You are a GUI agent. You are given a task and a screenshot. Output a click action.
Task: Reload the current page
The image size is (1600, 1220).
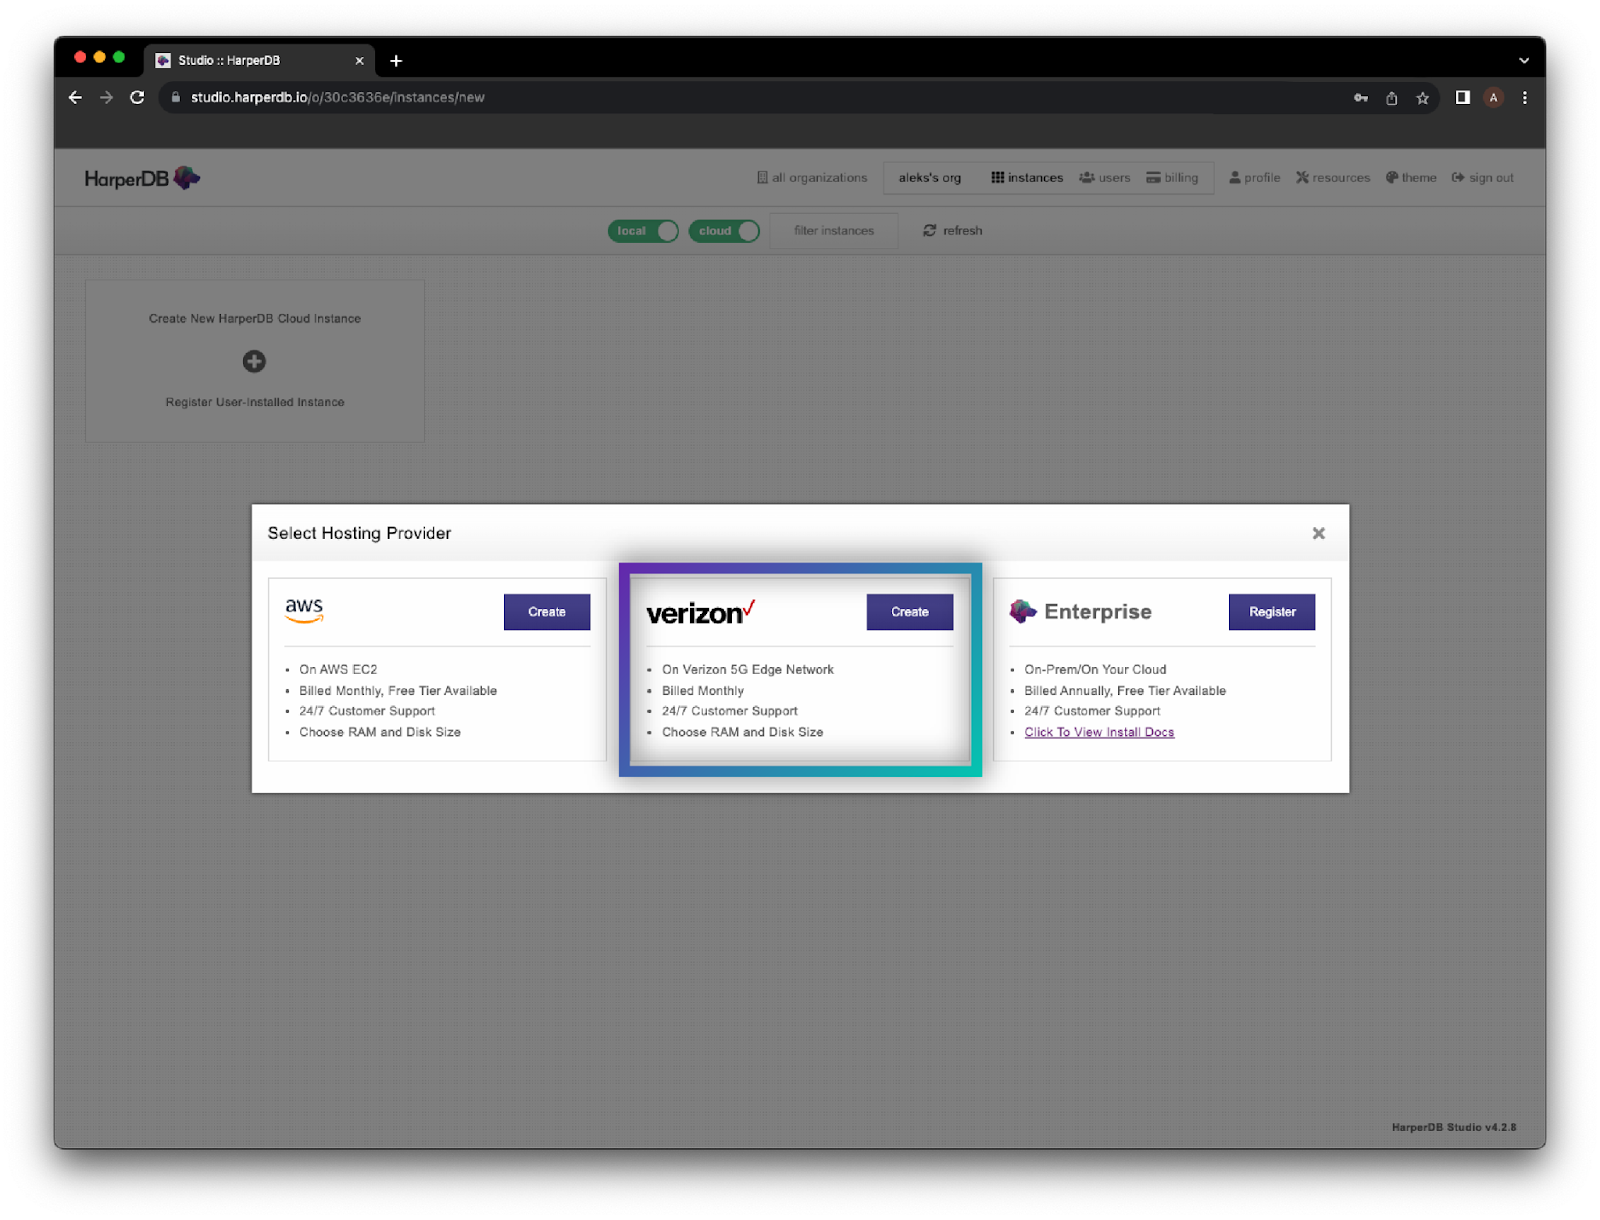[x=137, y=97]
